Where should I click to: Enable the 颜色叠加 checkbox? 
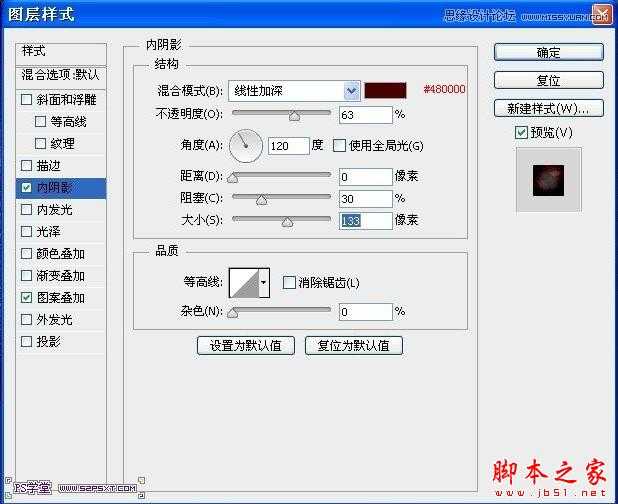tap(26, 253)
